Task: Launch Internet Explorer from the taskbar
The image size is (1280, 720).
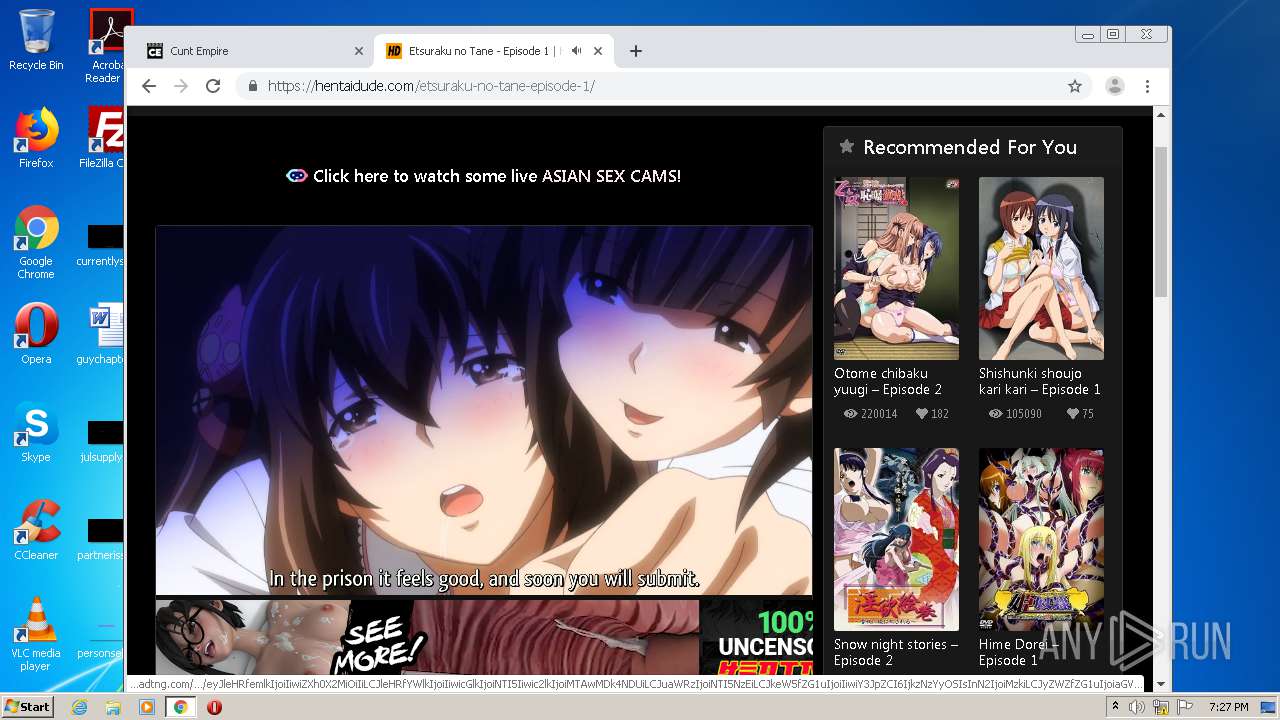Action: point(79,707)
